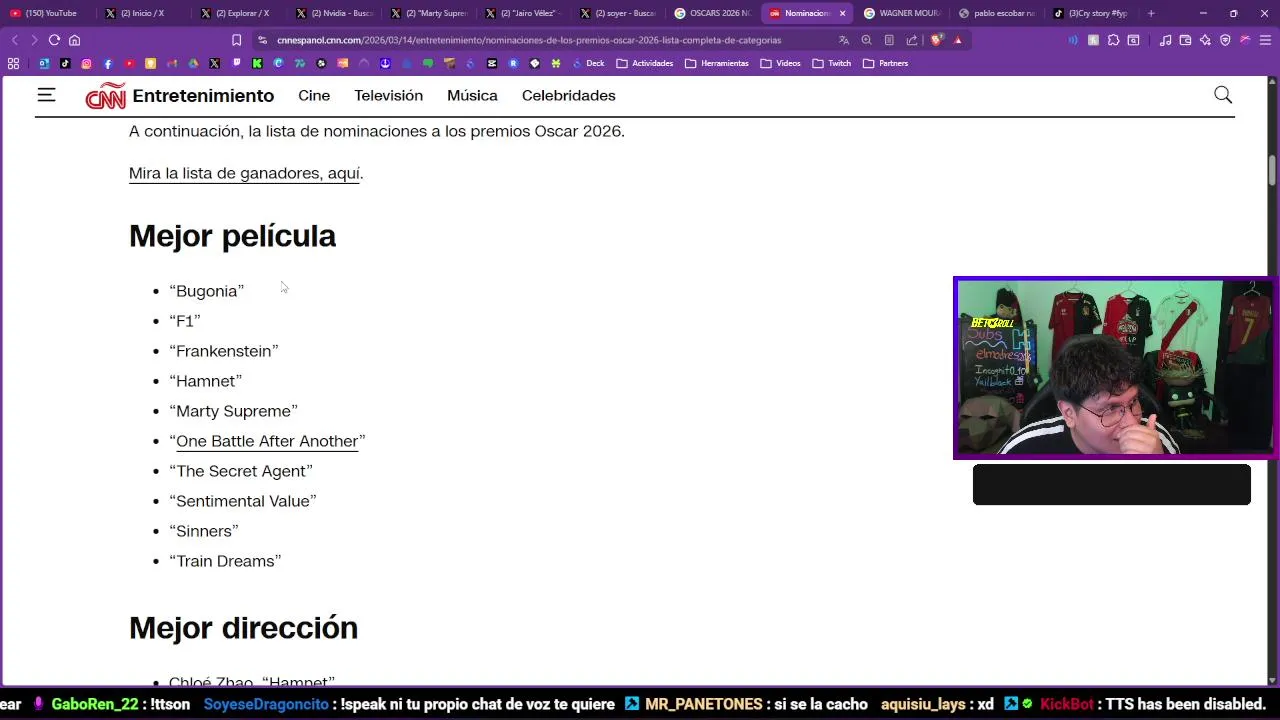Image resolution: width=1280 pixels, height=720 pixels.
Task: Open YouTube bookmark icon
Action: point(129,63)
